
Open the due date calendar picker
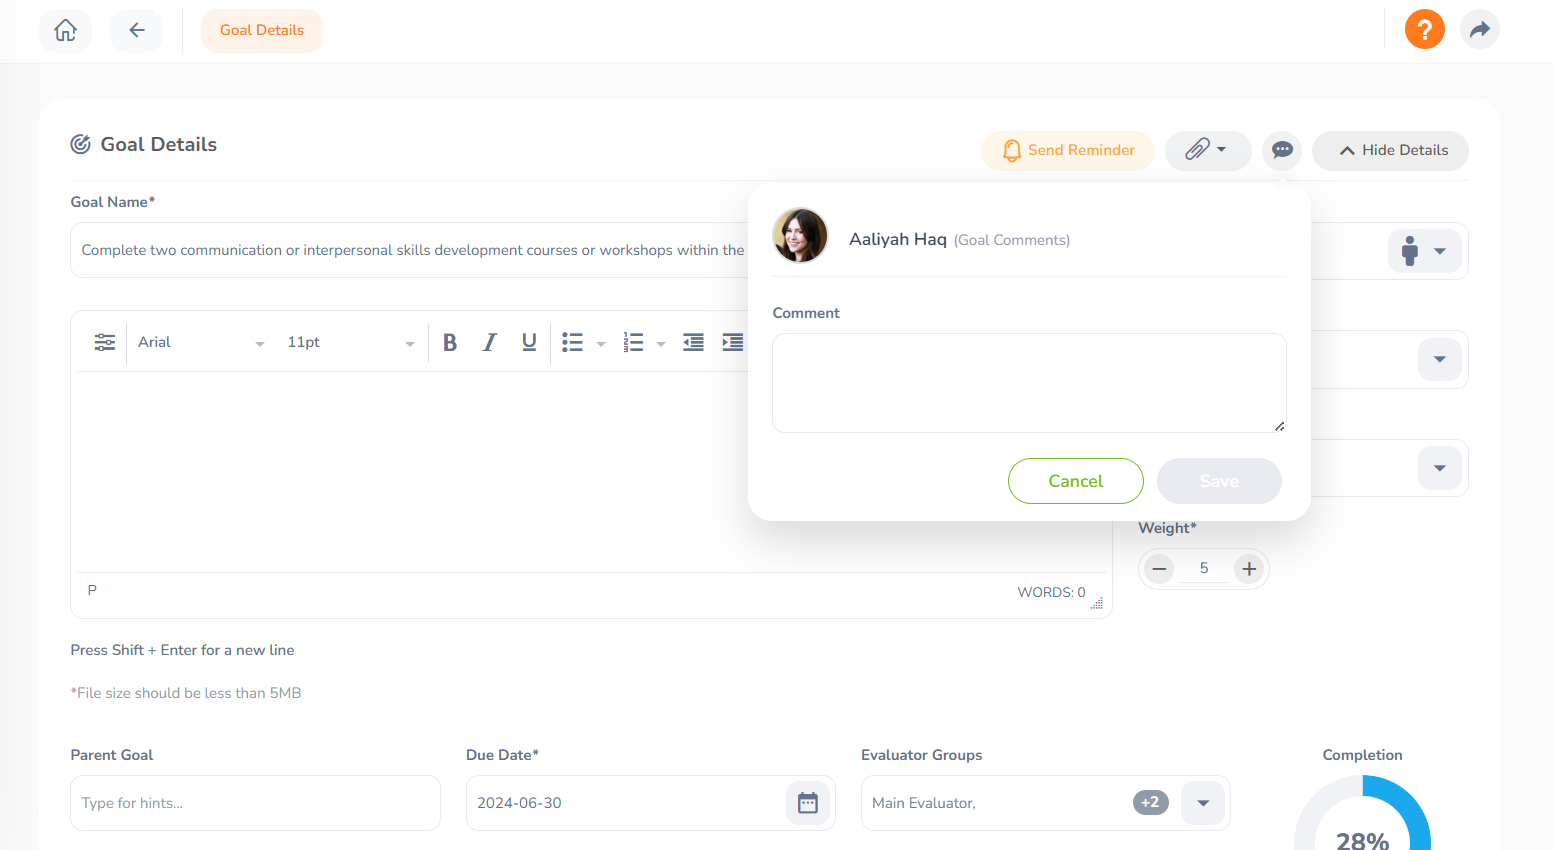point(808,803)
